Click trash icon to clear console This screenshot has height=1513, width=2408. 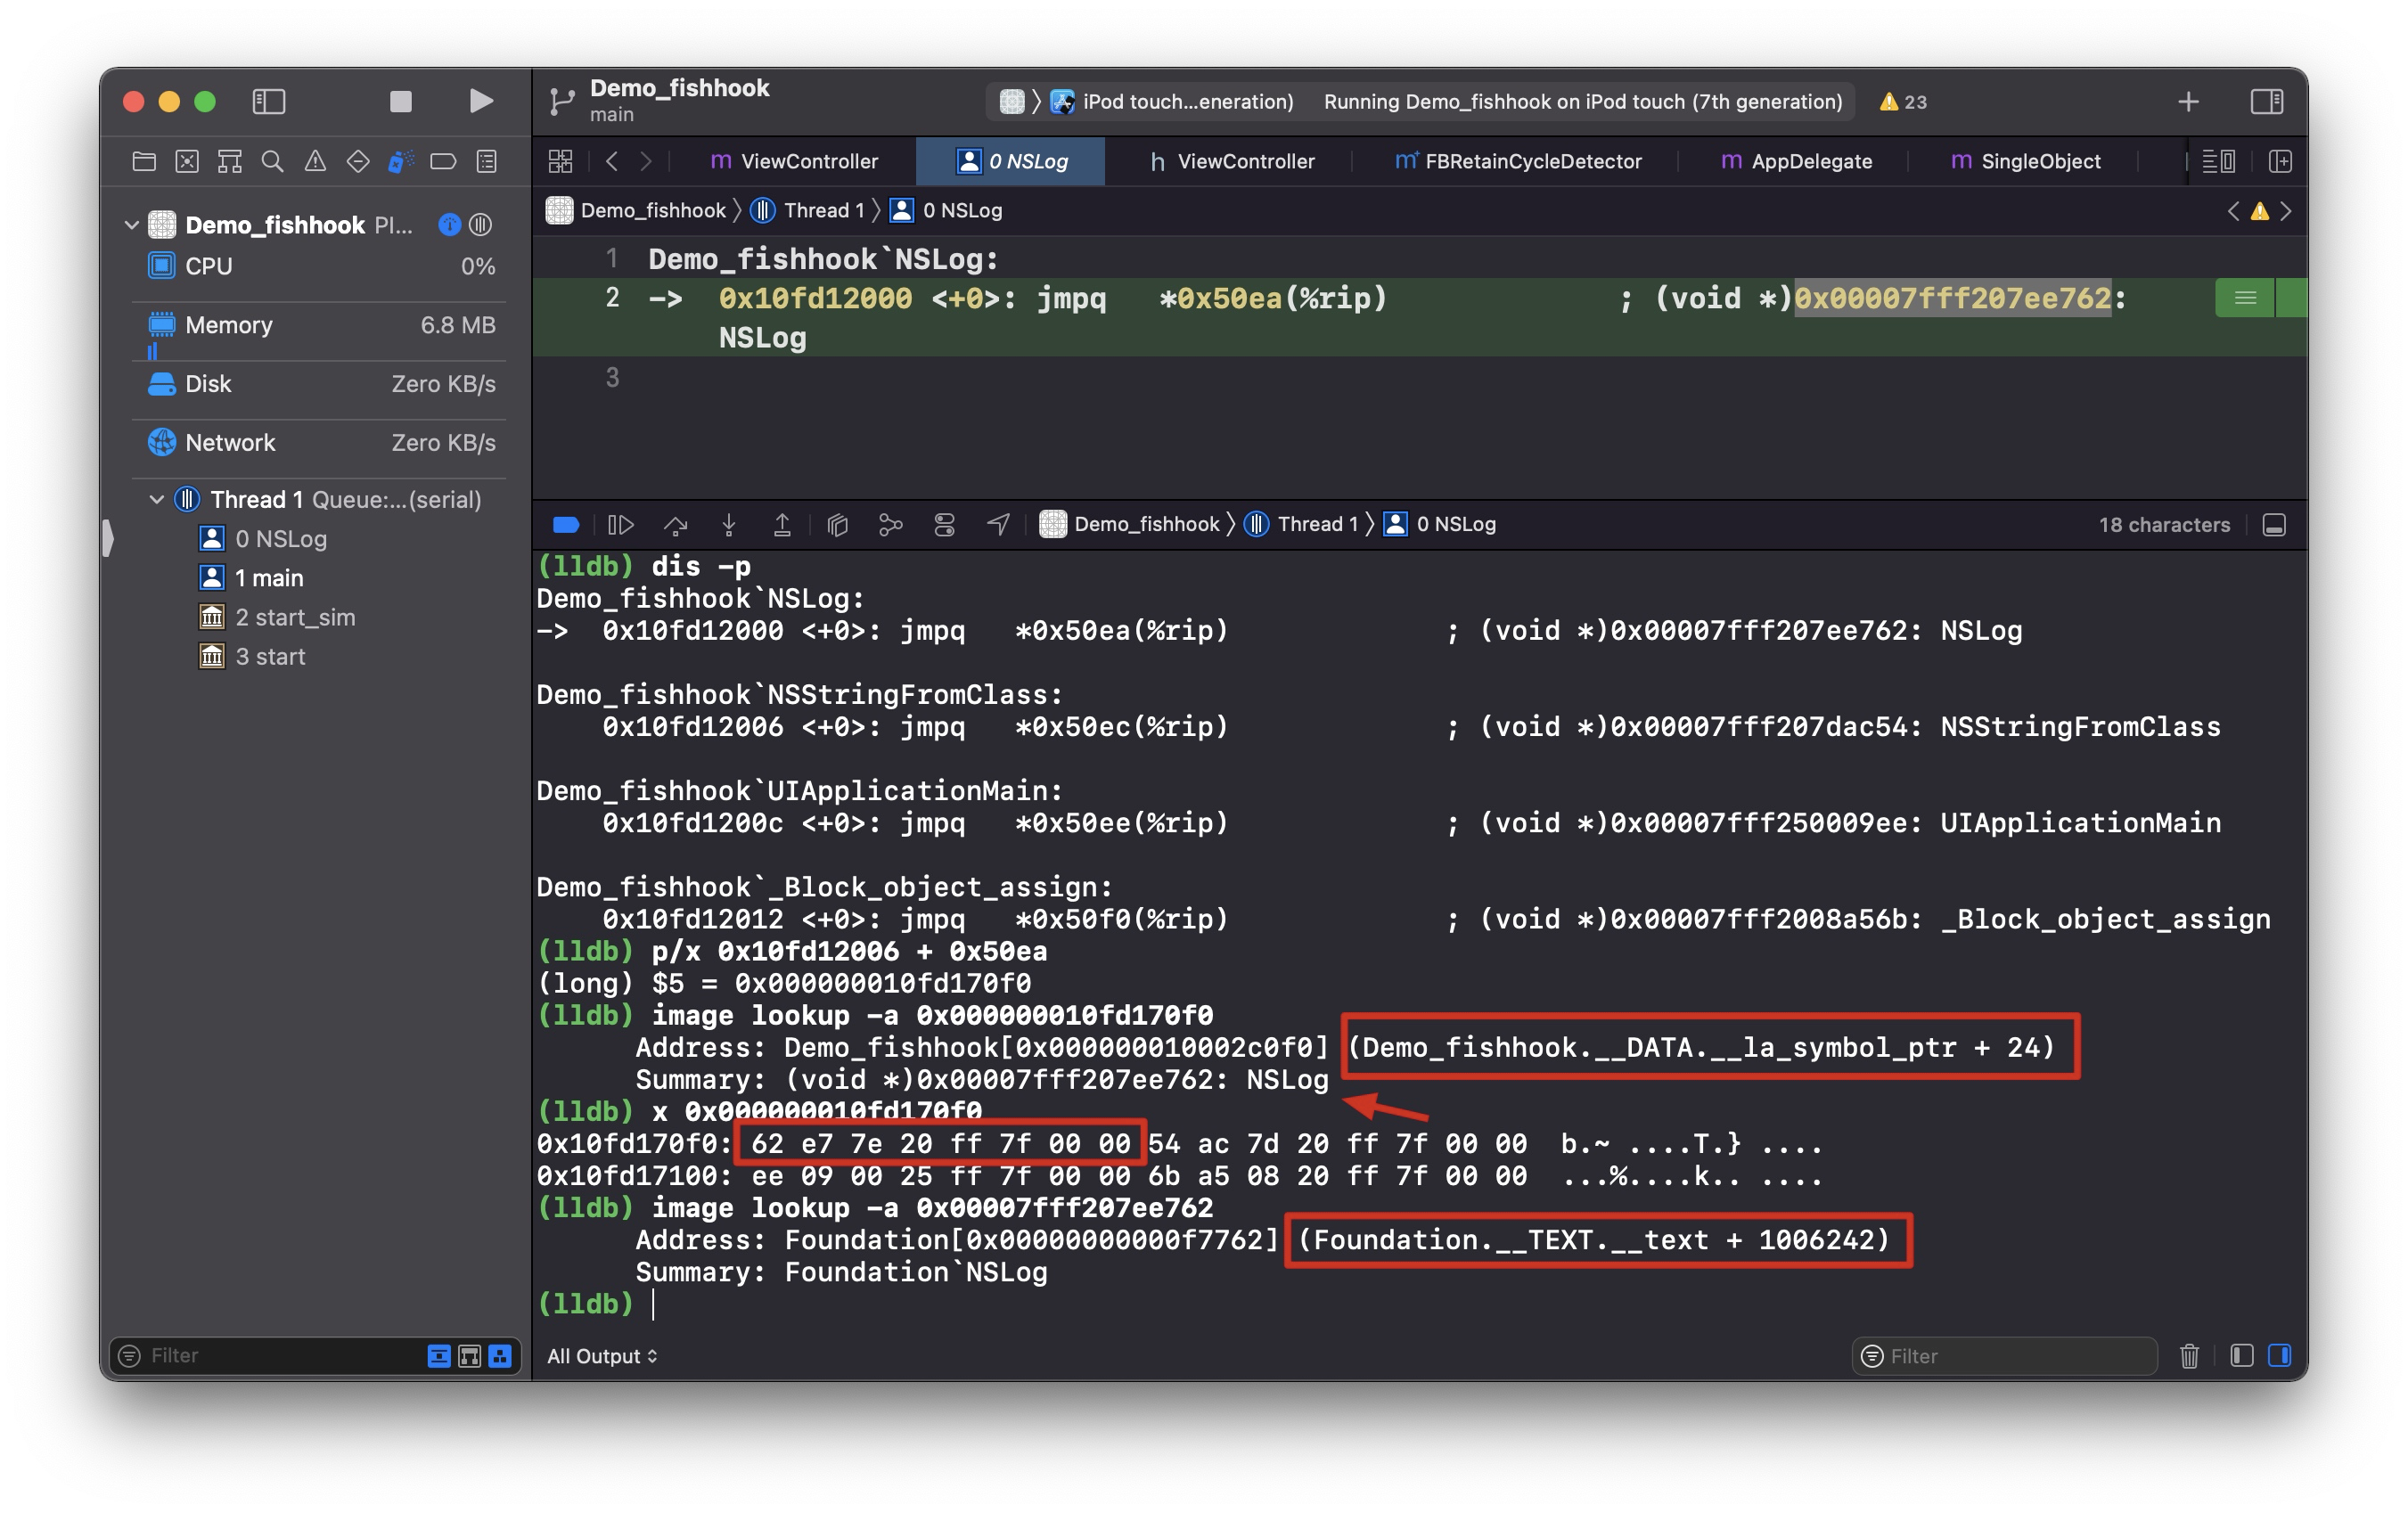point(2189,1356)
